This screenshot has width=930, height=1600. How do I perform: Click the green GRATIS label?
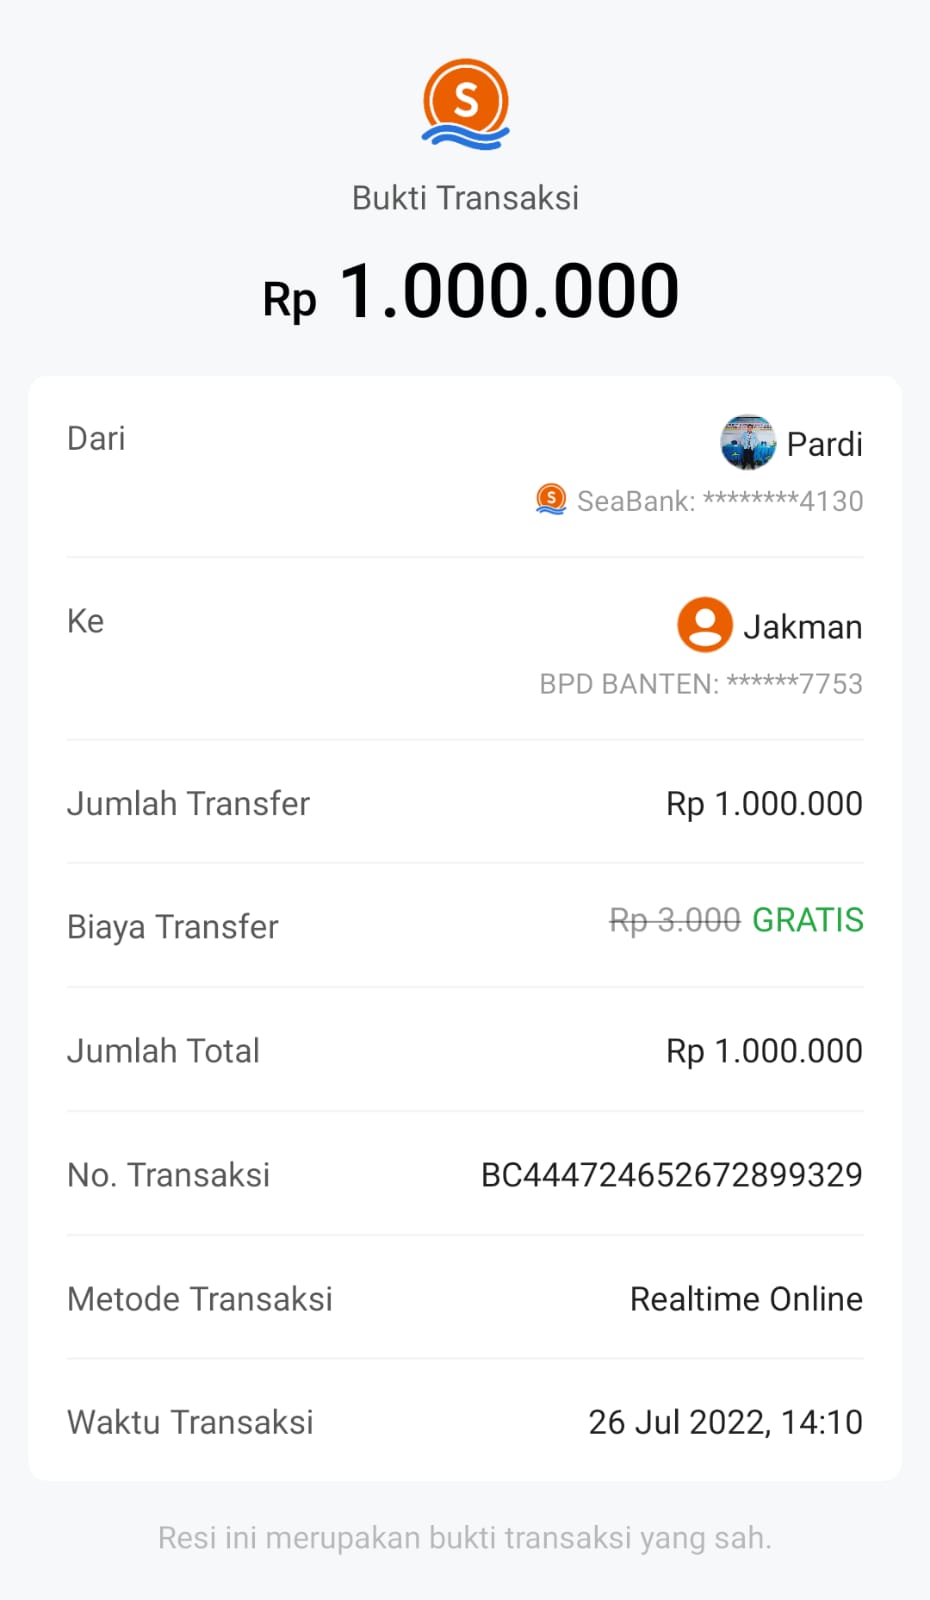[x=807, y=920]
